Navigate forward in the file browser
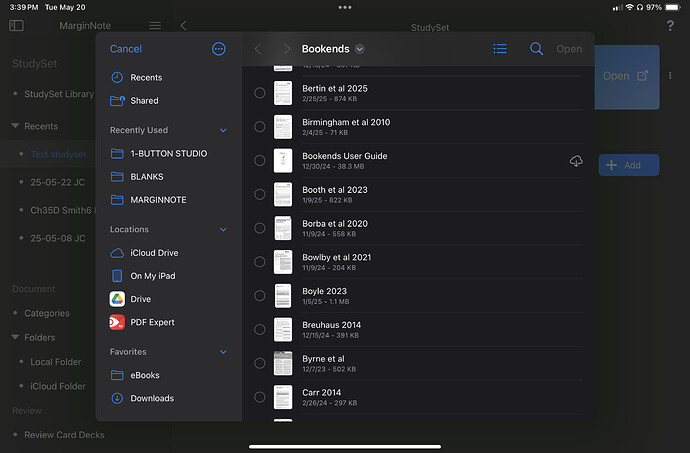Screen dimensions: 690x453 [286, 48]
